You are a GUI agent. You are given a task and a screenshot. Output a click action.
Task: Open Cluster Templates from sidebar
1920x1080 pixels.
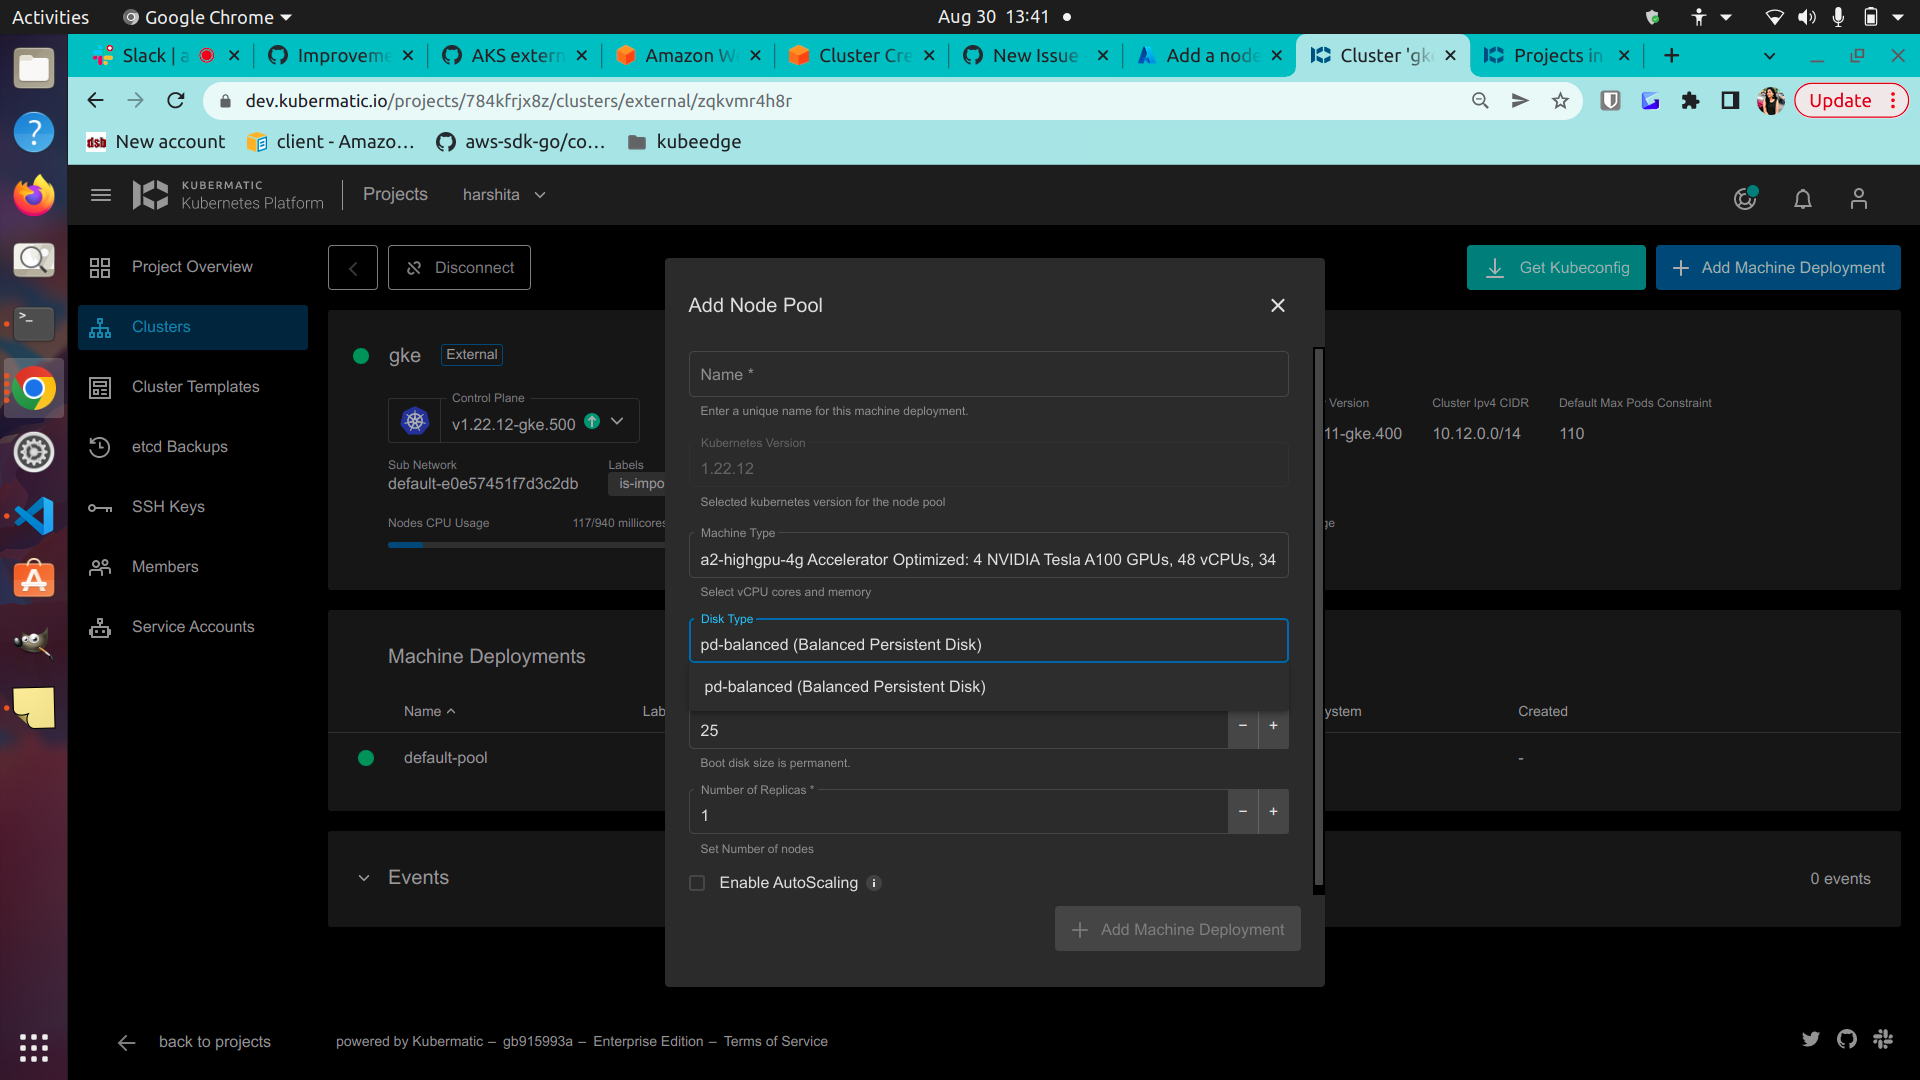tap(195, 387)
